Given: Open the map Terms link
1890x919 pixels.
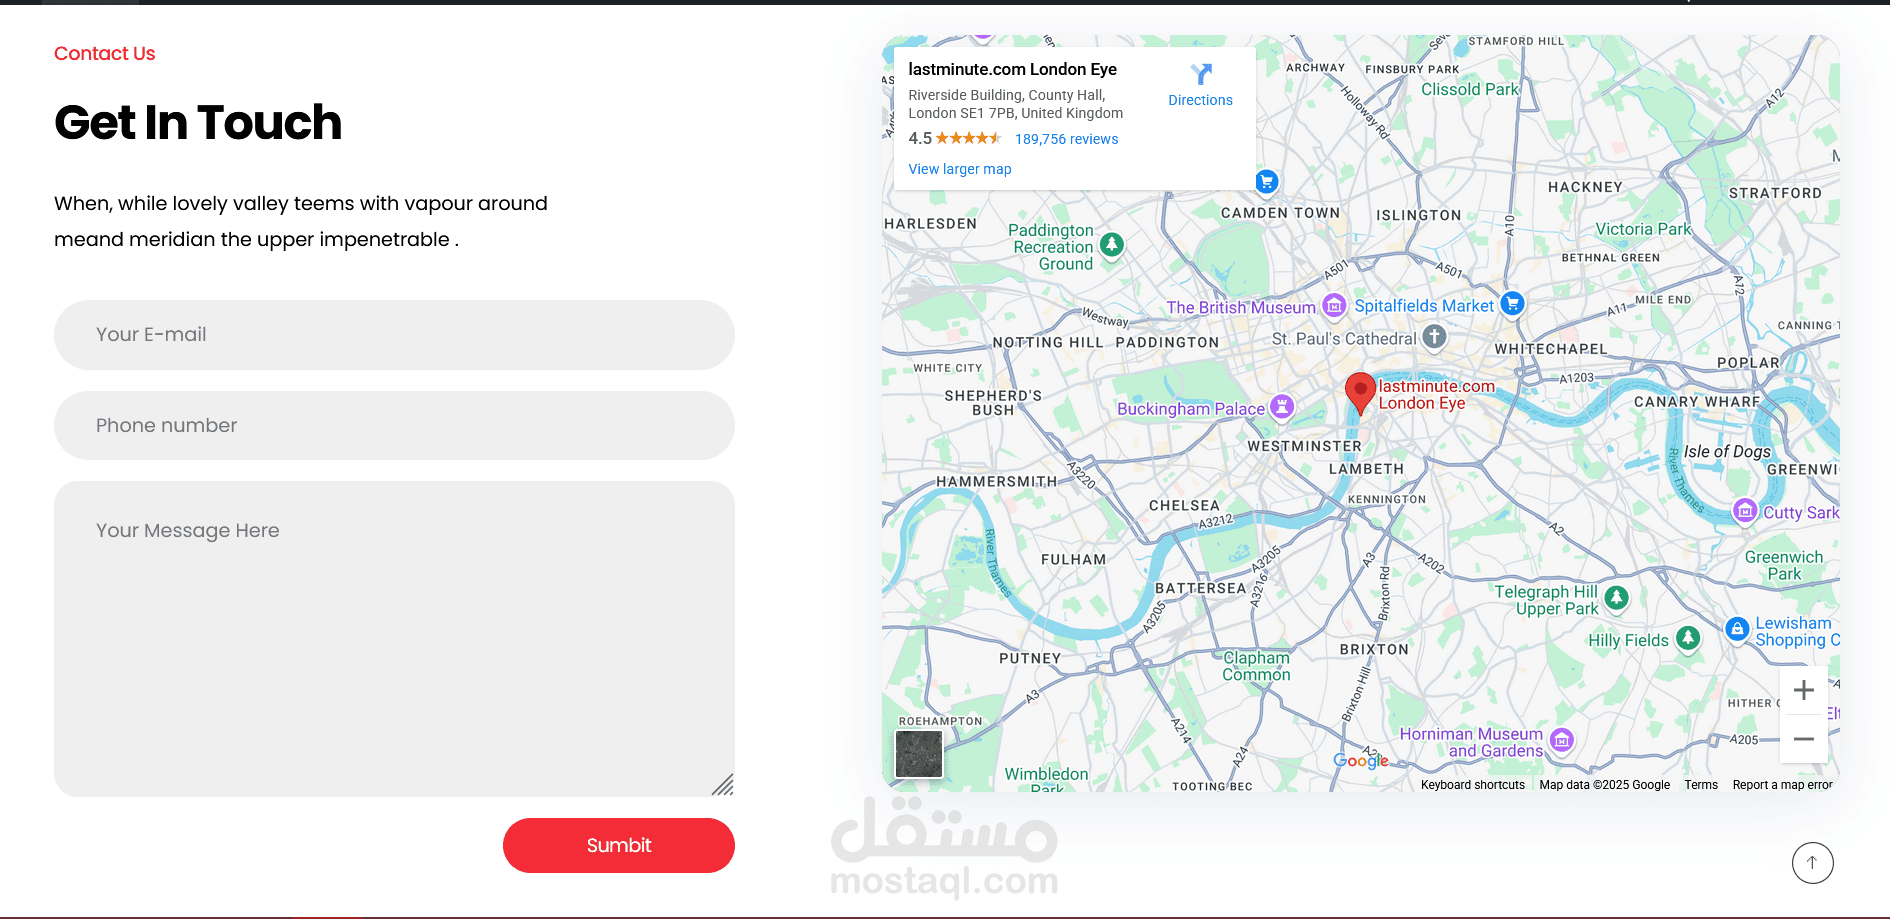Looking at the screenshot, I should point(1701,785).
